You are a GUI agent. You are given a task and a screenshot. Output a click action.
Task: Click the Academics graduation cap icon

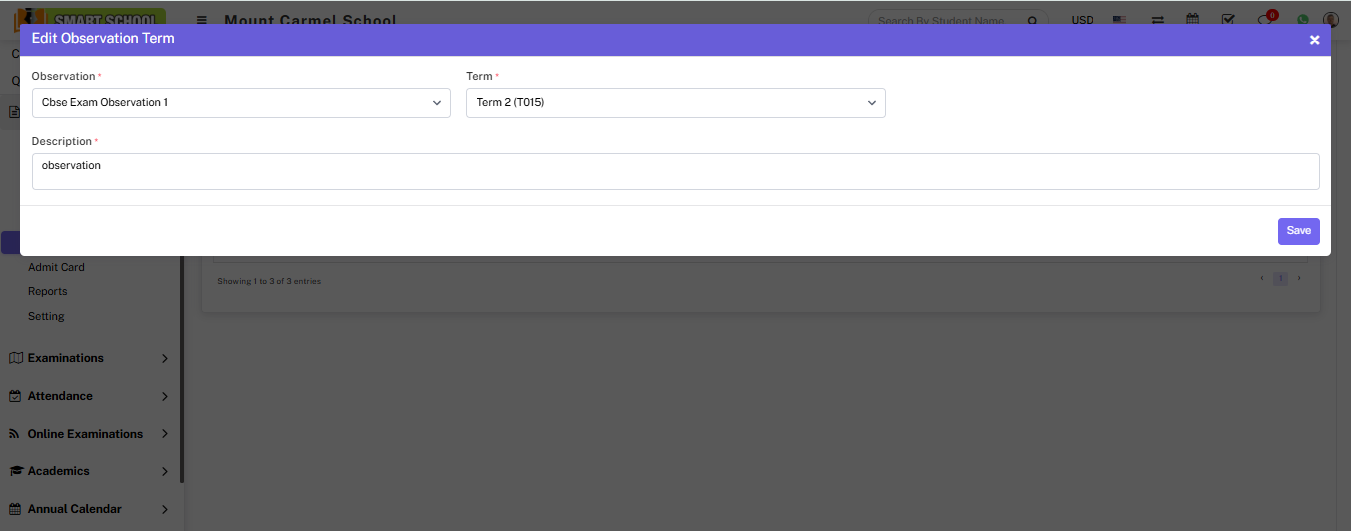point(15,471)
